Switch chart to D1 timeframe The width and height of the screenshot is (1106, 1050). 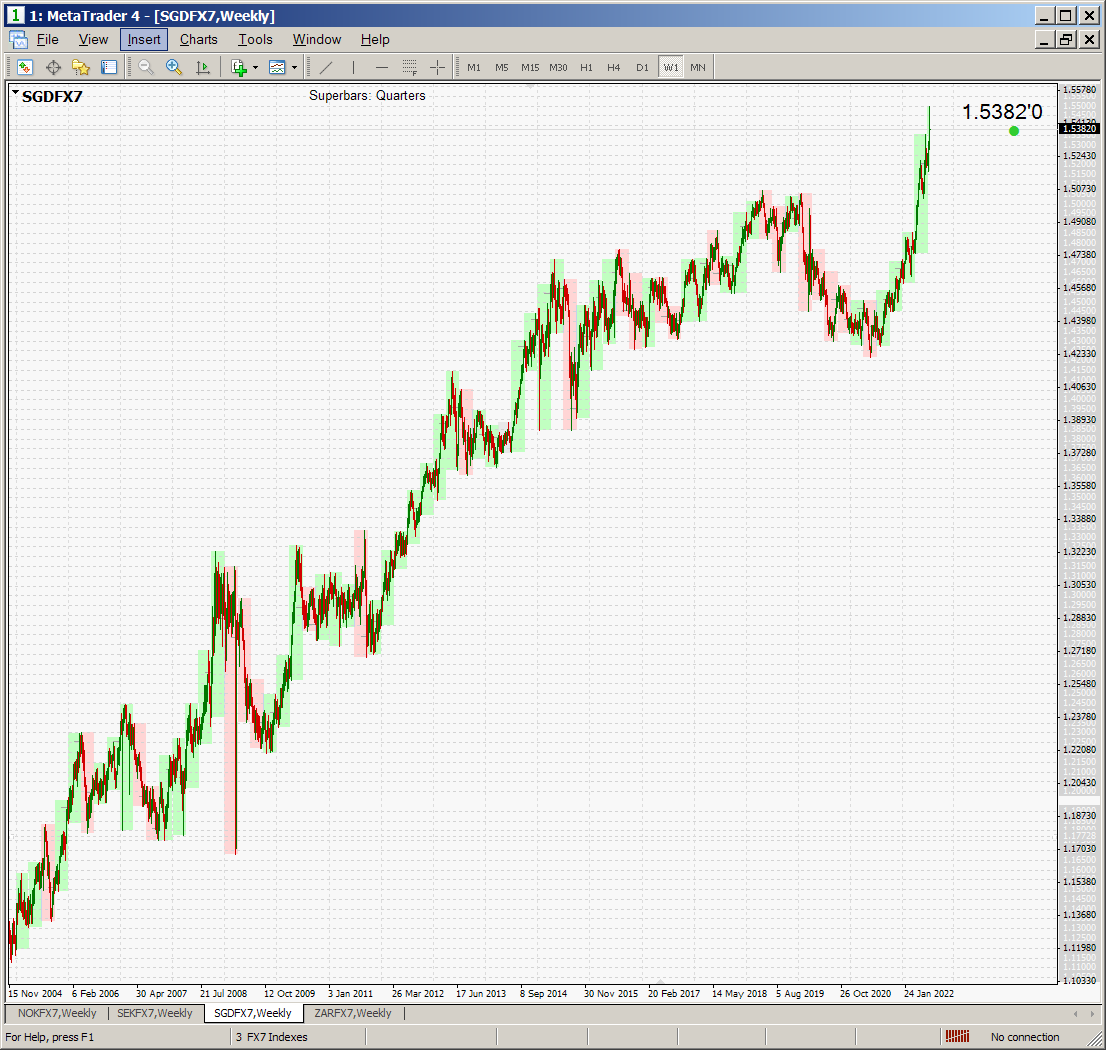pos(642,67)
